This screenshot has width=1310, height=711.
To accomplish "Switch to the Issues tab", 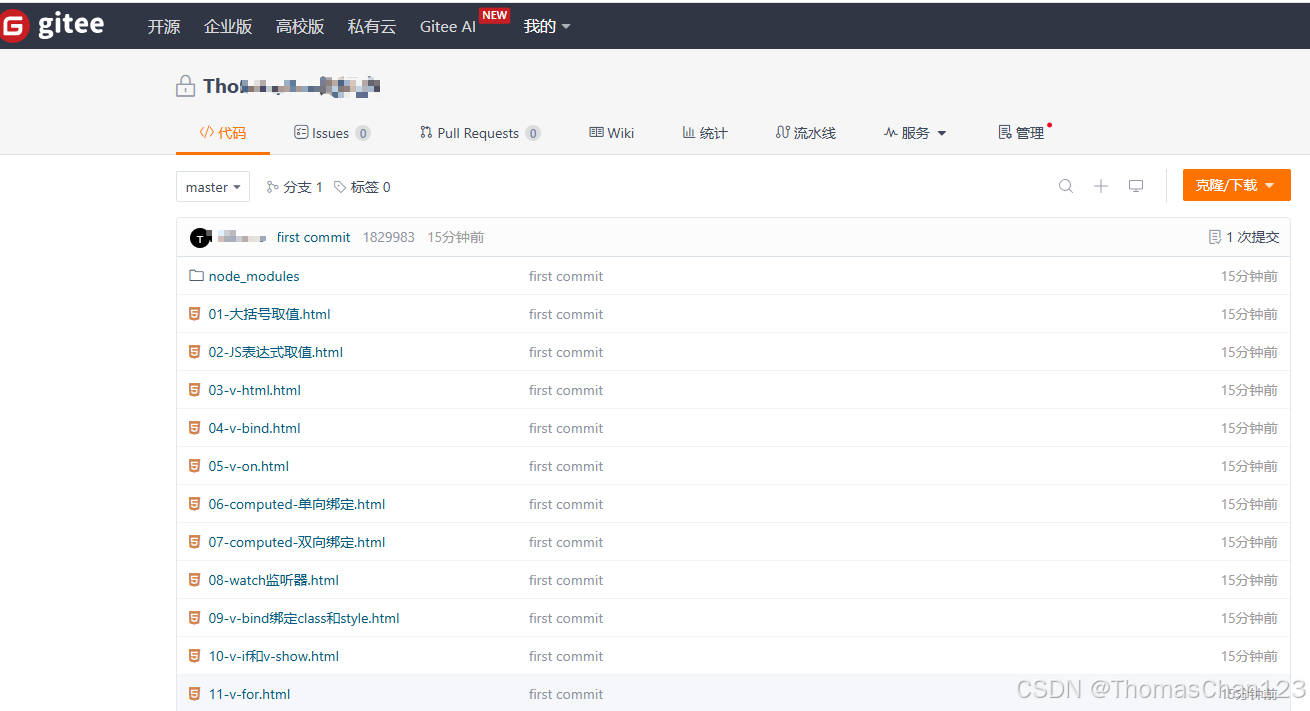I will [331, 132].
